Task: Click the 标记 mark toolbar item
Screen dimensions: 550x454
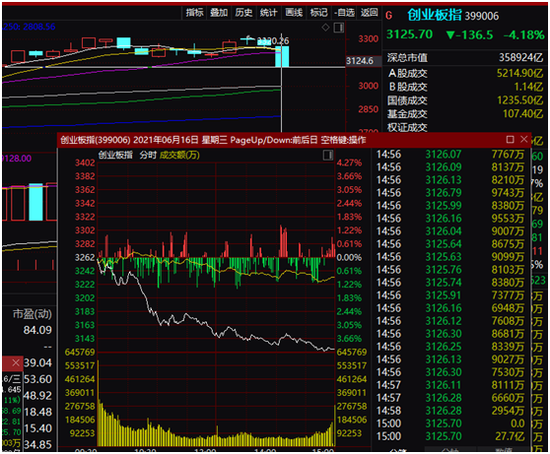Action: (318, 13)
